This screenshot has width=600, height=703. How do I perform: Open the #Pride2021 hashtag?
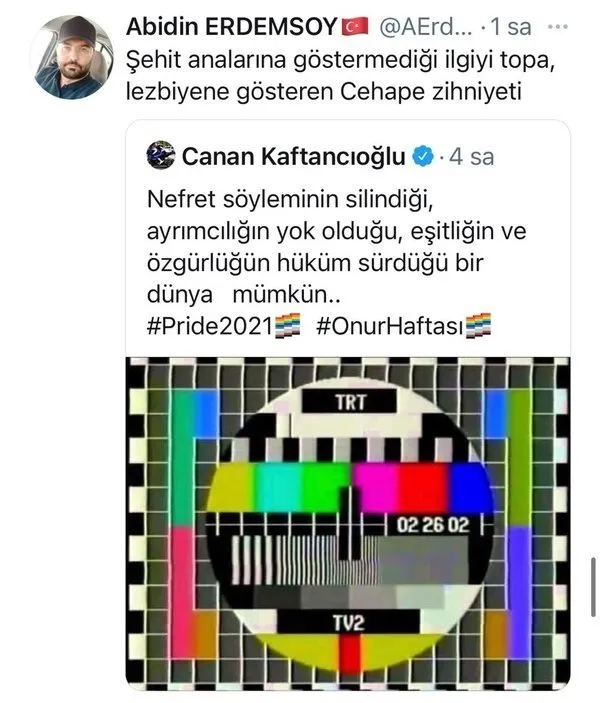point(210,326)
